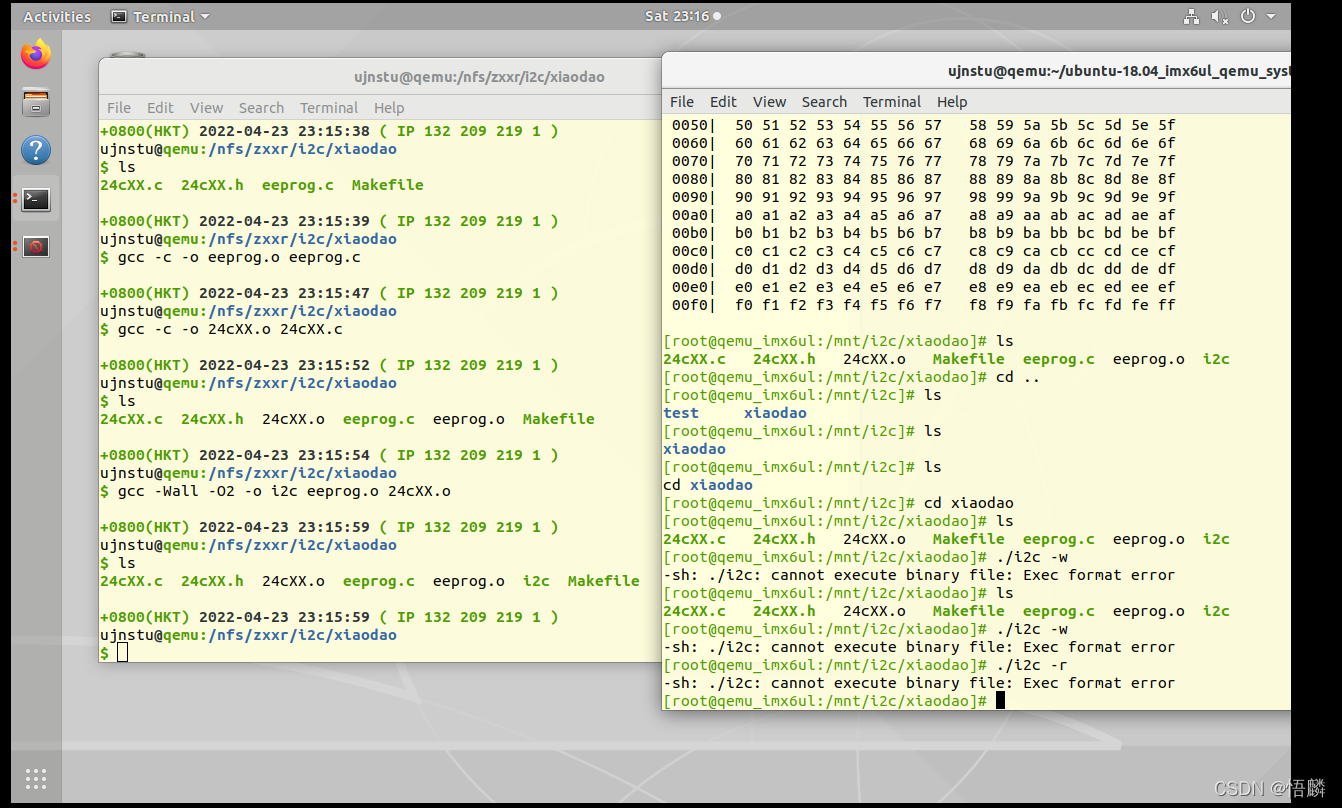
Task: Open the Help dock icon
Action: (x=36, y=150)
